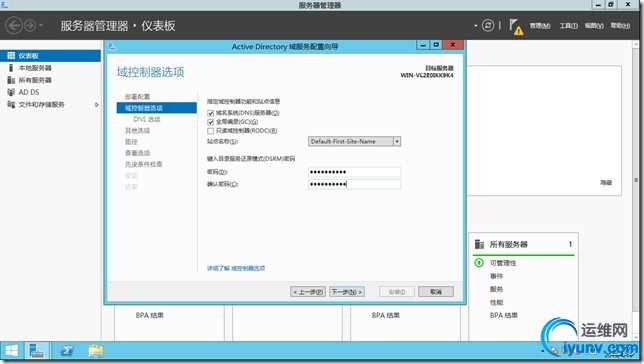Go to the 域控制器选项 wizard step
The height and width of the screenshot is (364, 644).
pyautogui.click(x=156, y=108)
